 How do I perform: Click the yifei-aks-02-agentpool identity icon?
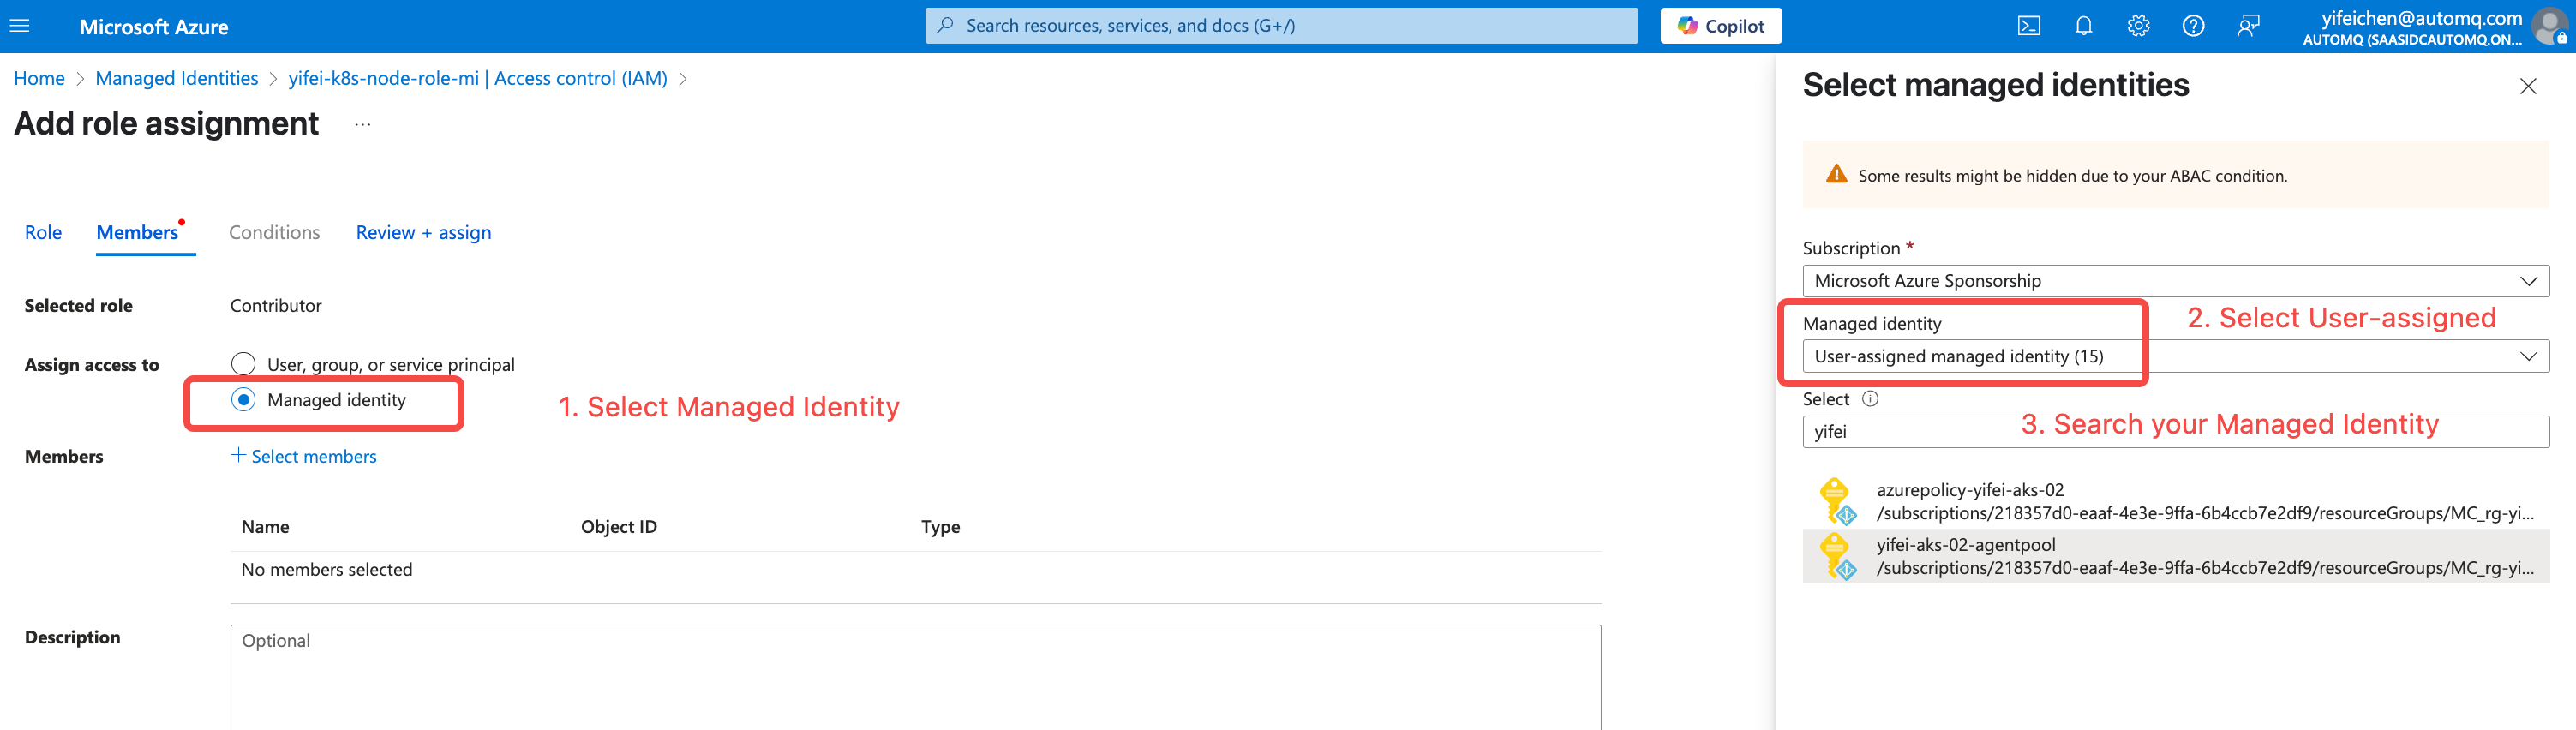pos(1837,556)
